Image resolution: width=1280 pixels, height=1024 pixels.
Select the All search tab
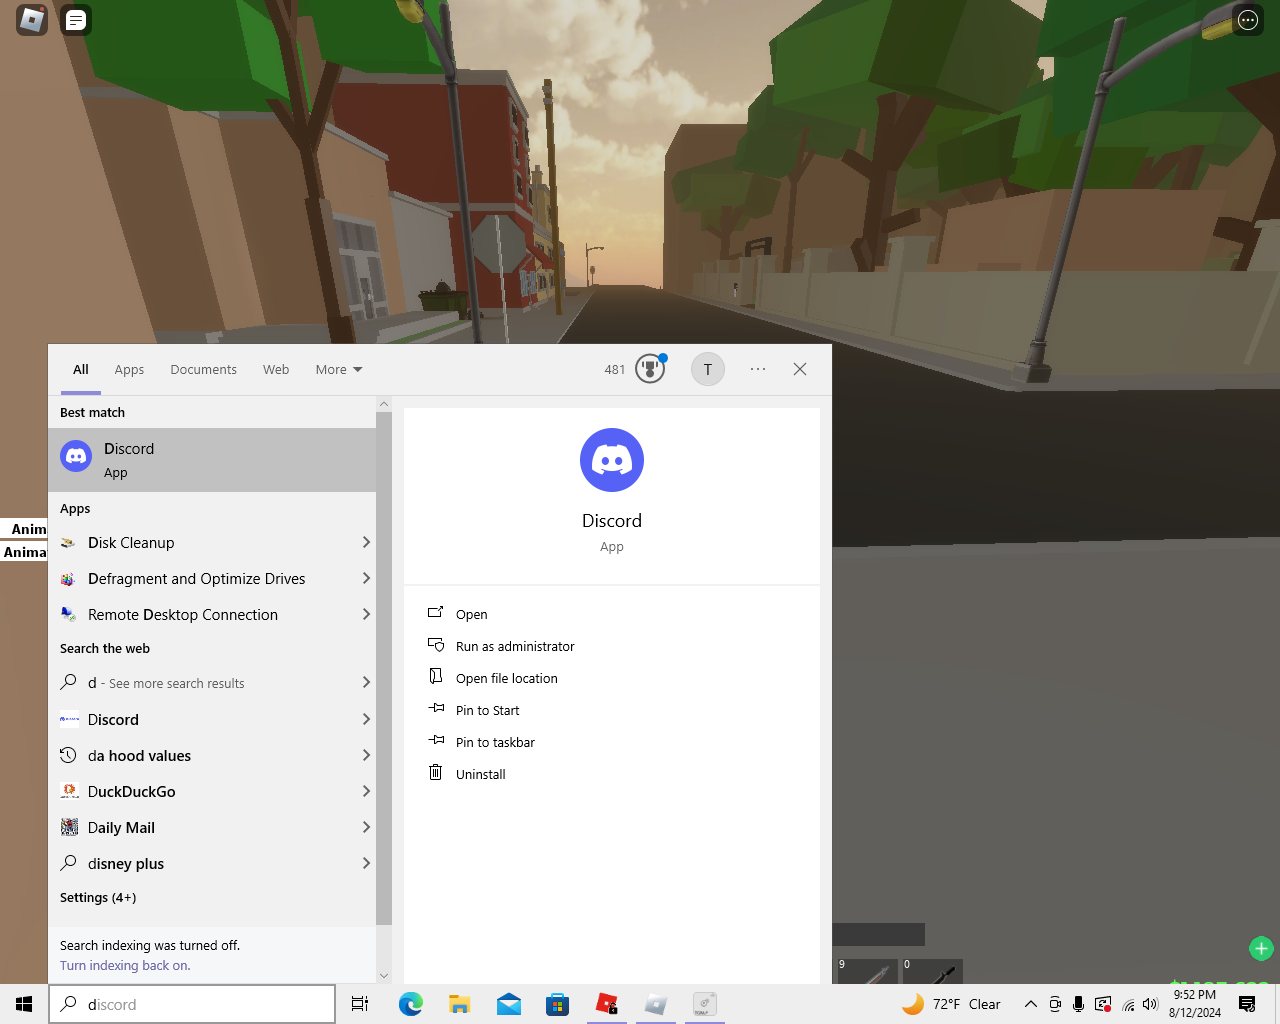click(81, 369)
